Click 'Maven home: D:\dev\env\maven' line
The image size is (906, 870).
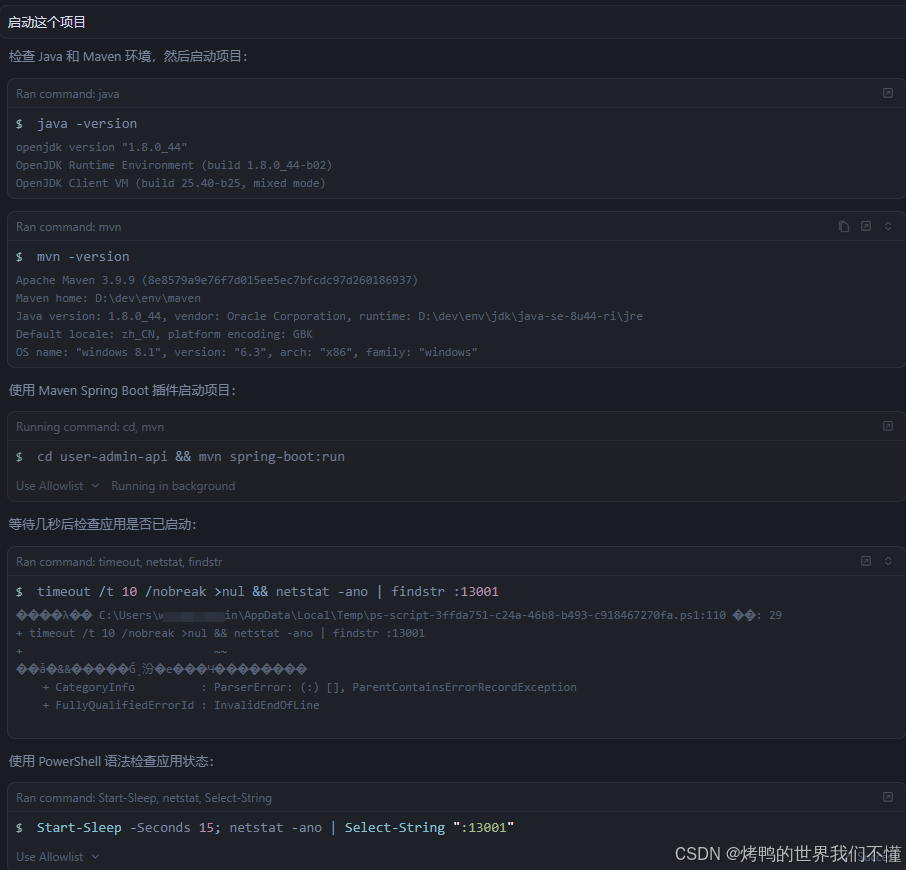(108, 298)
